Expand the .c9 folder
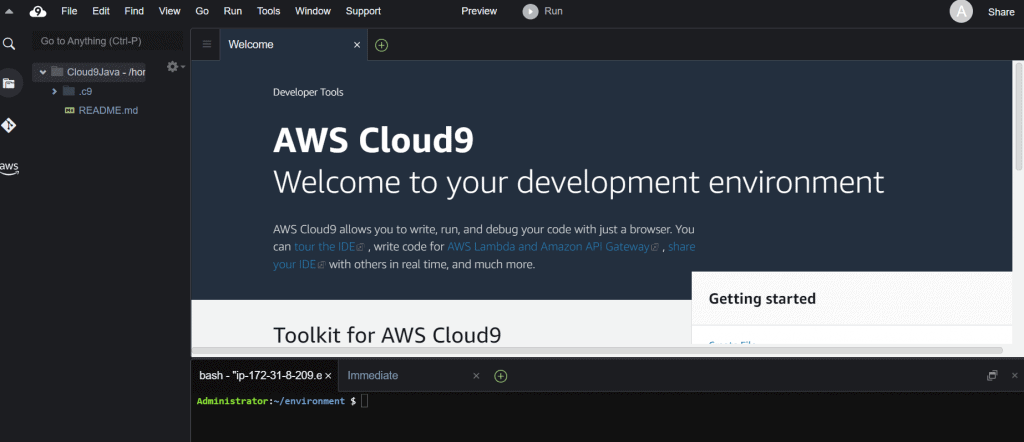The image size is (1024, 442). [x=55, y=91]
